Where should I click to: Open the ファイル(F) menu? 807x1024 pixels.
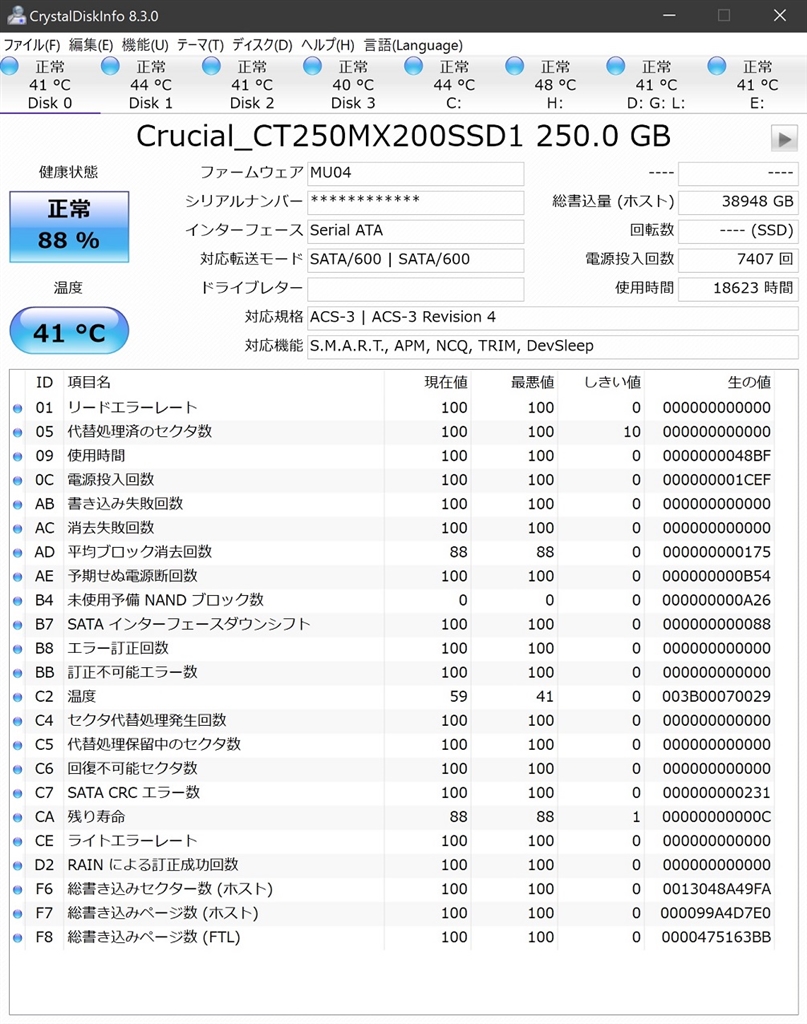click(x=32, y=45)
